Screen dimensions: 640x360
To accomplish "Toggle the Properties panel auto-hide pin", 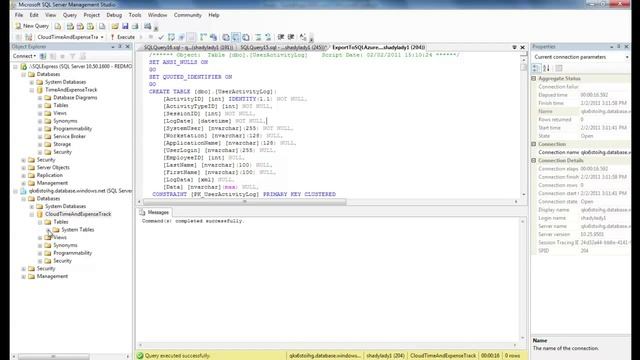I will tap(619, 47).
